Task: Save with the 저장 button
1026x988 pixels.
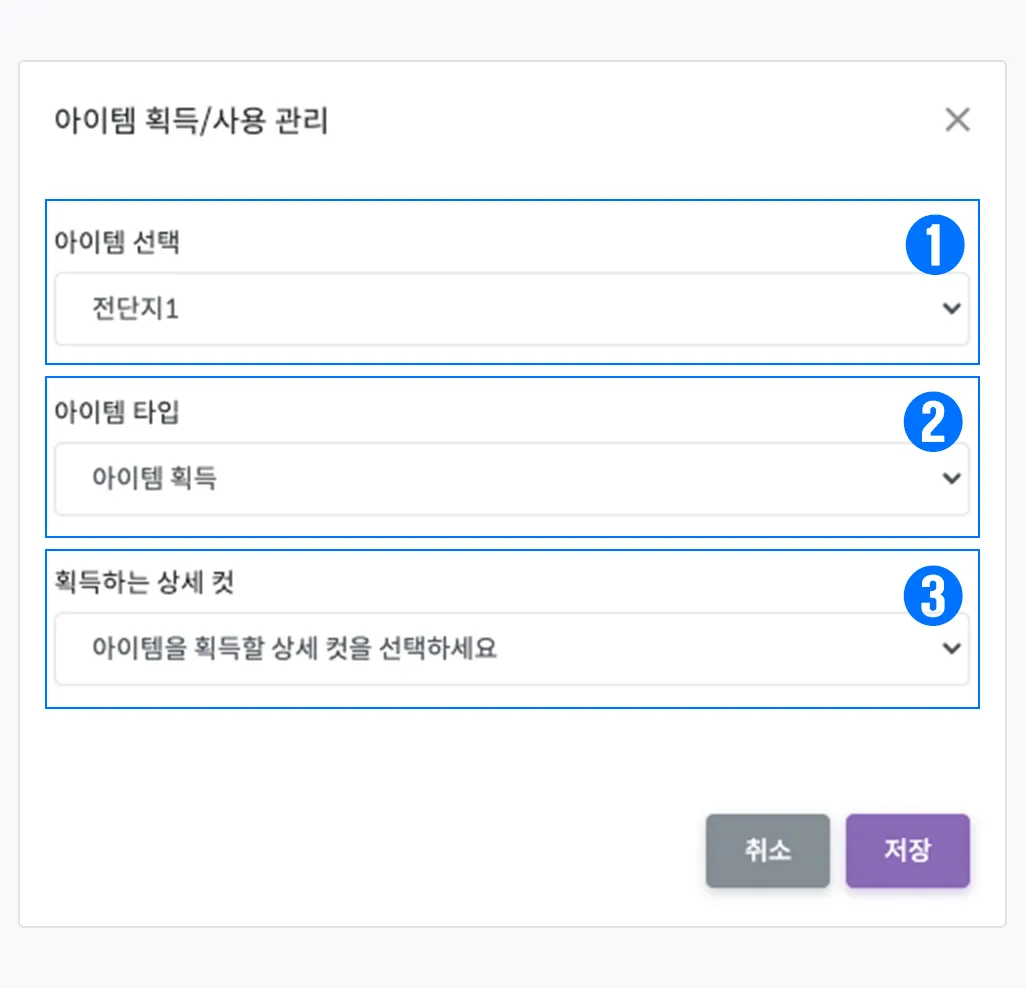Action: pos(907,851)
